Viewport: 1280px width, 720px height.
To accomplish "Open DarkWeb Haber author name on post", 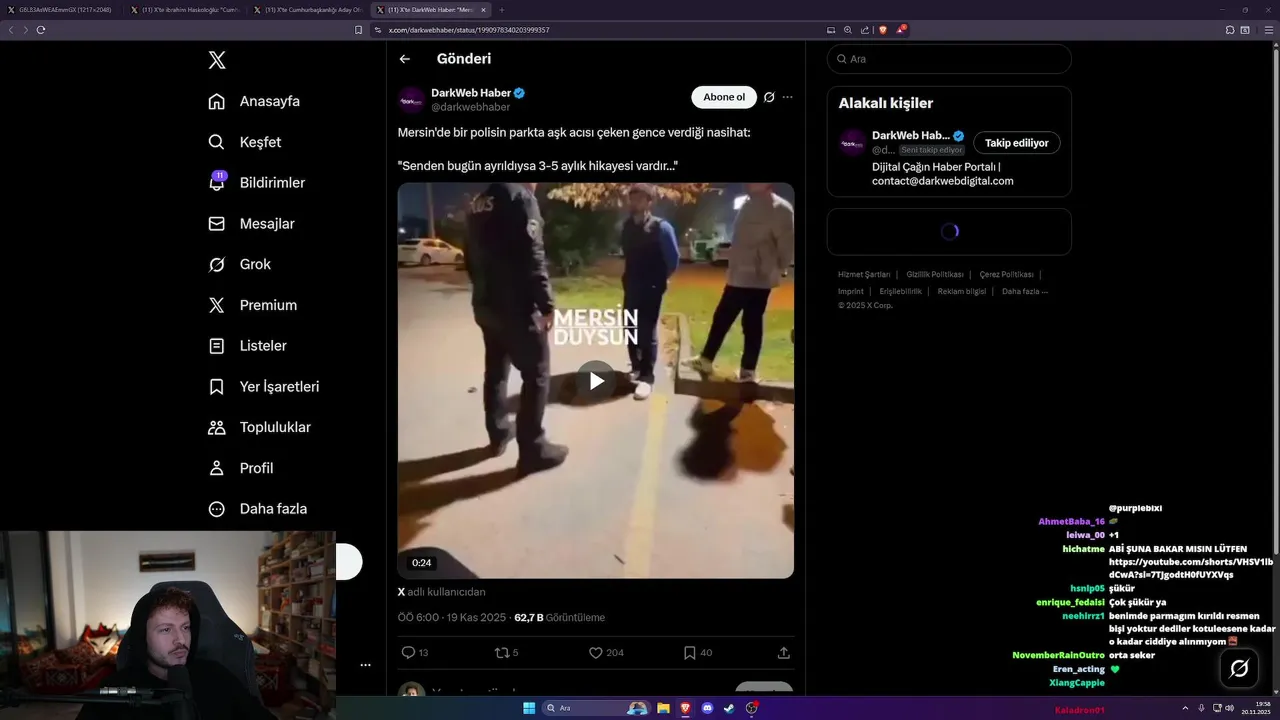I will 471,93.
